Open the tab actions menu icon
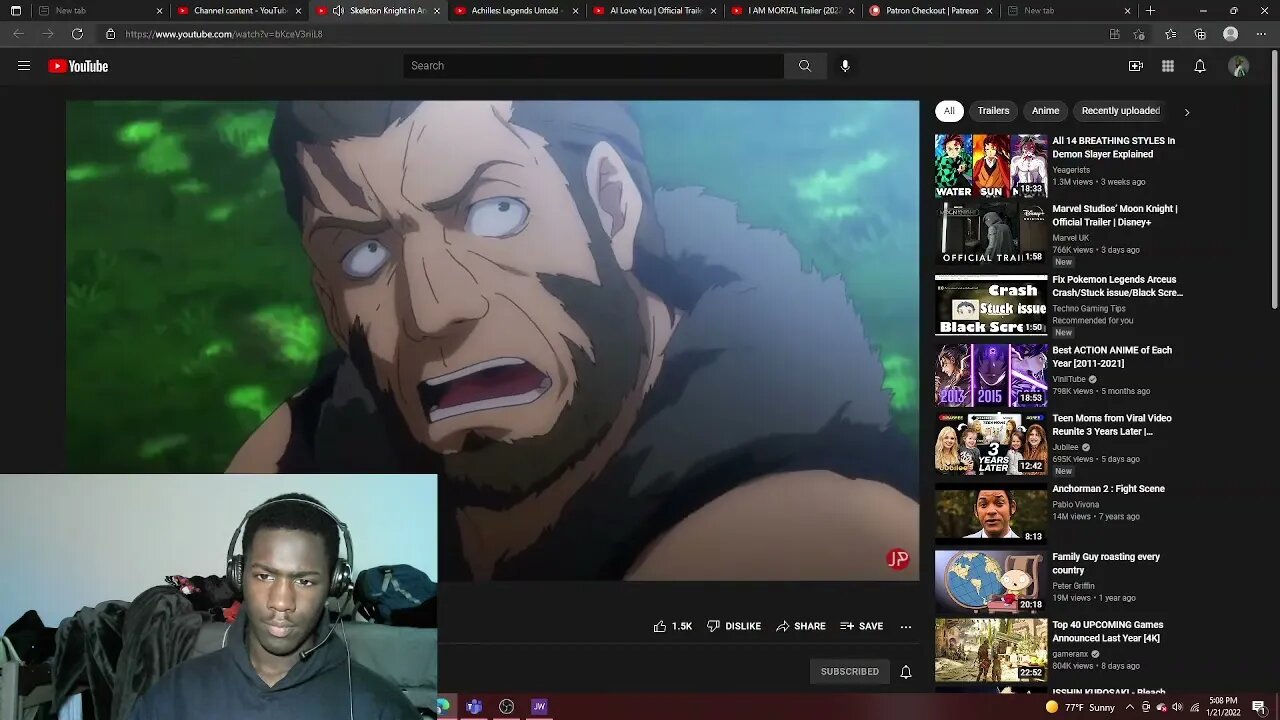 point(15,11)
